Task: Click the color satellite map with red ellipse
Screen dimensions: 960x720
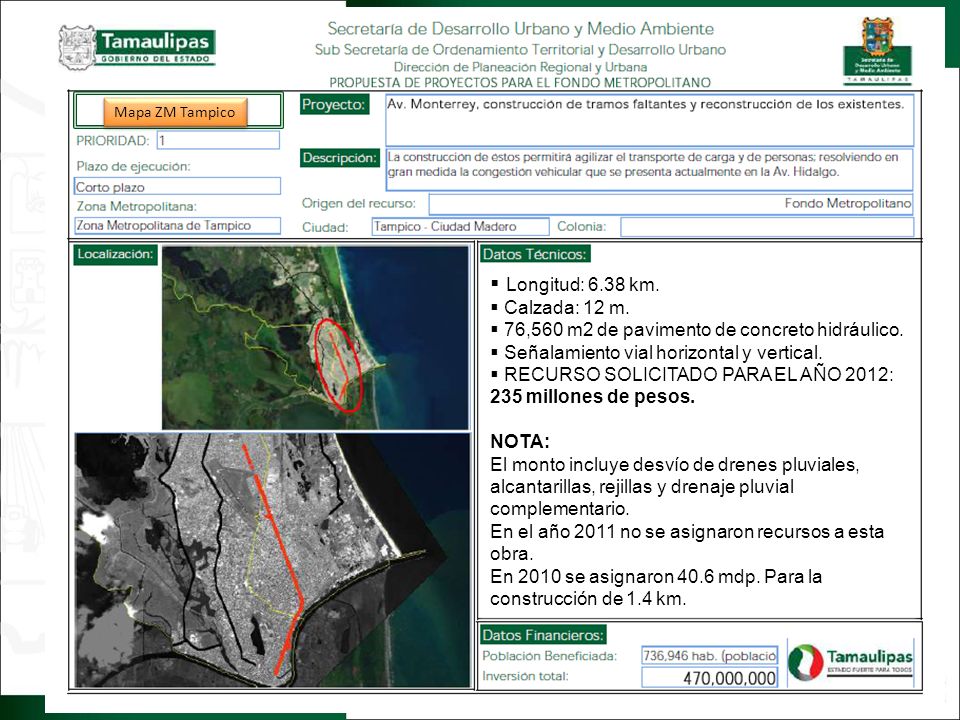Action: tap(315, 338)
